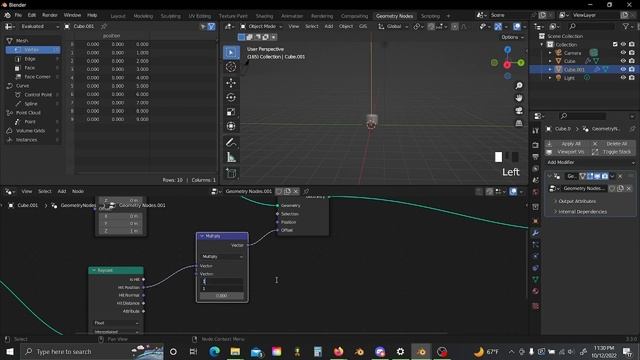Choose the Move tool
The width and height of the screenshot is (640, 360).
[x=231, y=83]
